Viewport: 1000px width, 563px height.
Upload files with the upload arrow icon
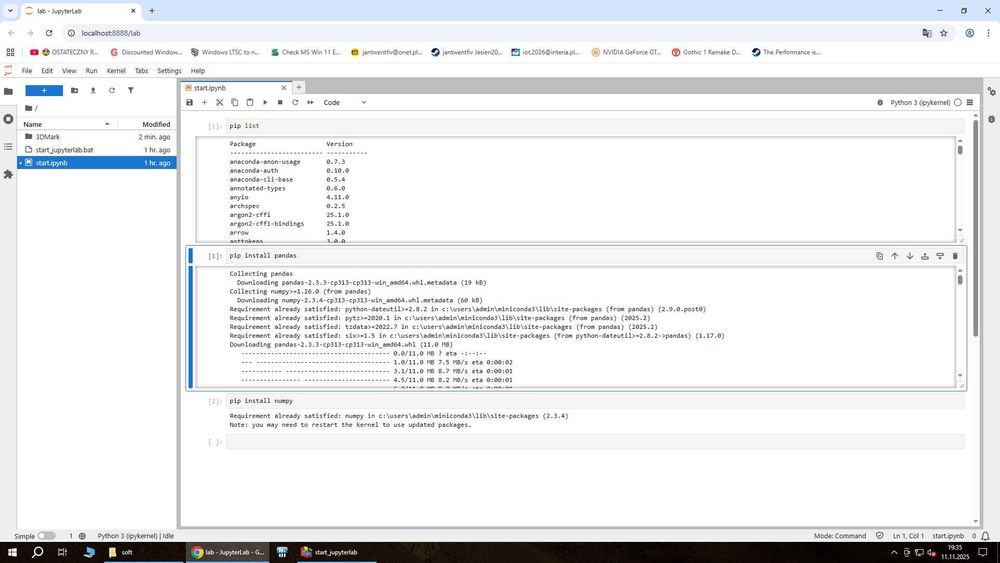click(x=93, y=91)
